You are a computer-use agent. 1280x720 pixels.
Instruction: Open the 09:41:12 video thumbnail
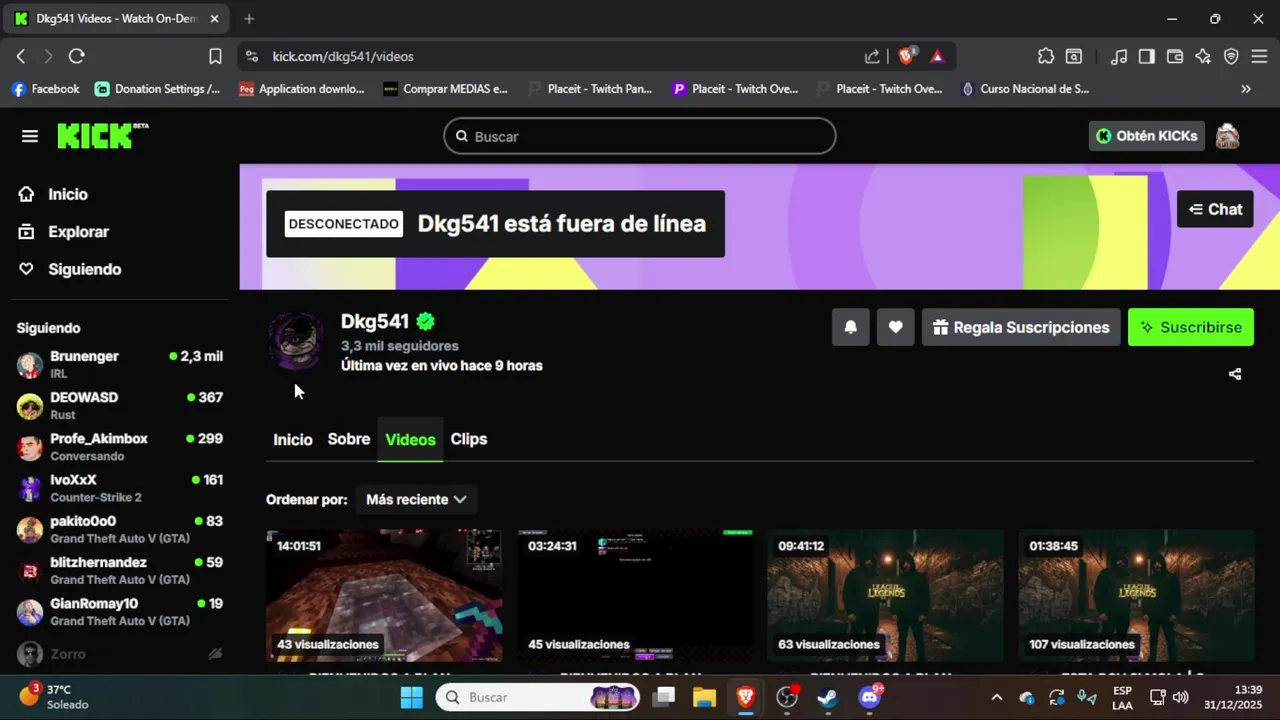click(886, 596)
